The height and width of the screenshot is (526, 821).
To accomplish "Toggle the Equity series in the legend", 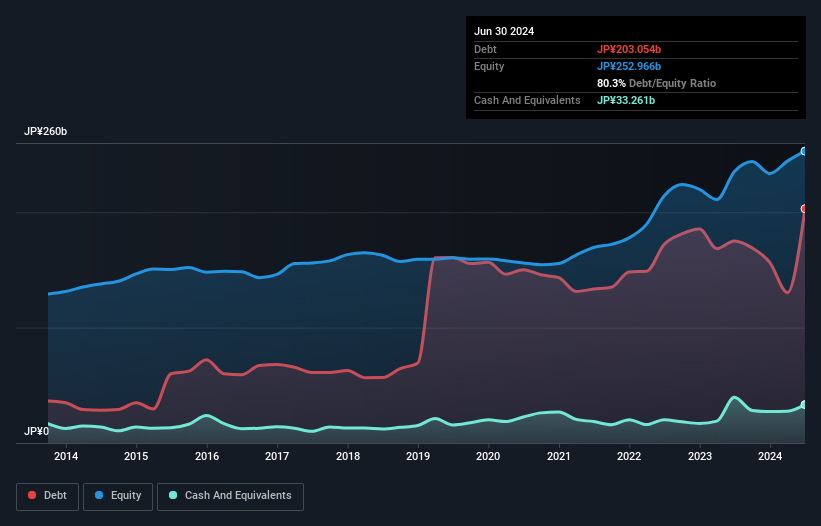I will 118,496.
